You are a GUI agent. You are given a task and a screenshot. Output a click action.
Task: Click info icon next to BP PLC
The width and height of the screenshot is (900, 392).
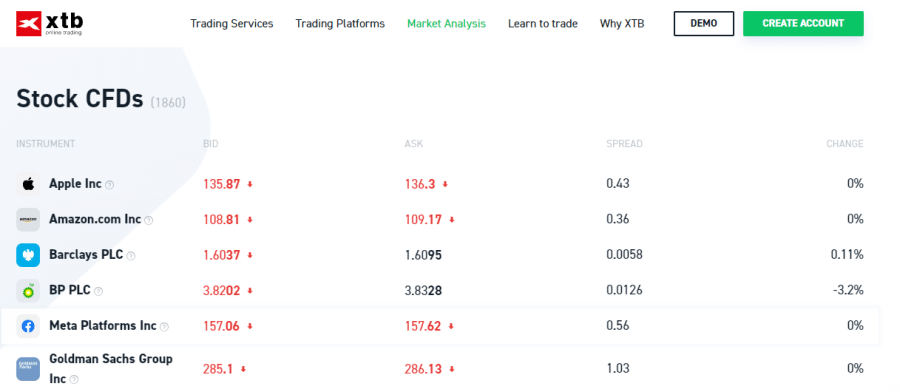coord(98,292)
